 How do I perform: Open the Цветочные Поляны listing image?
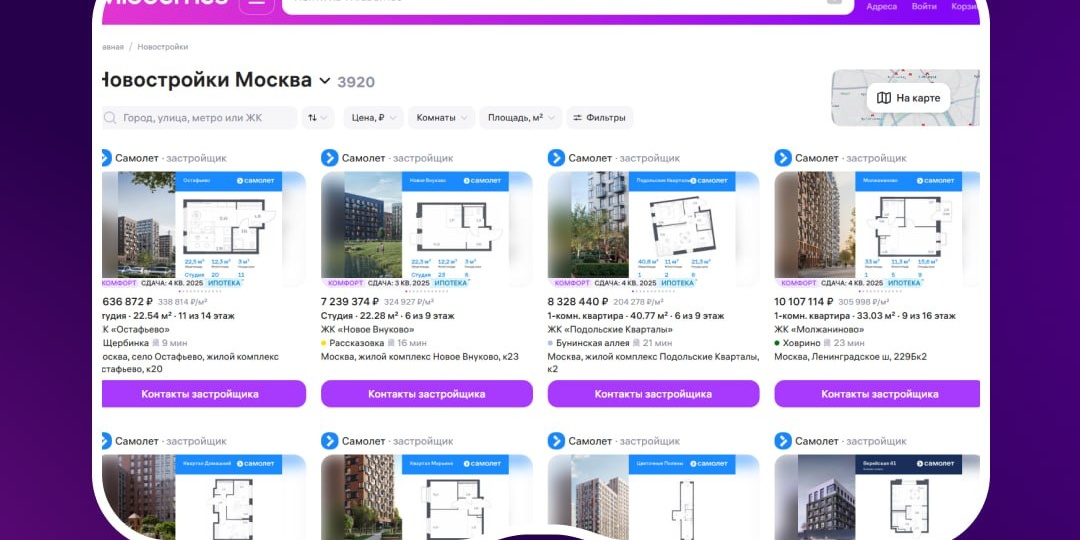[x=654, y=497]
